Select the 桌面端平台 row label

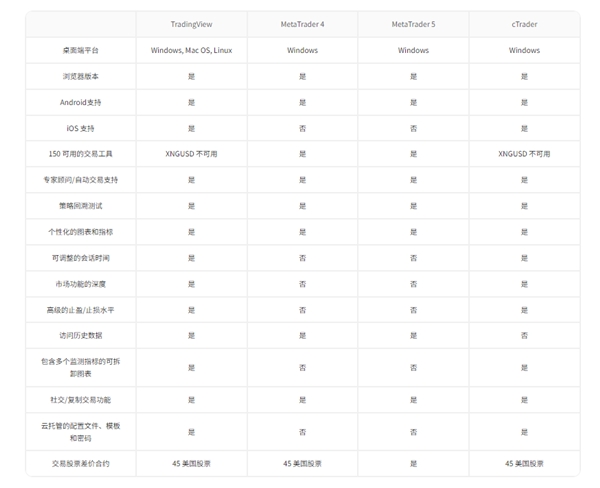80,51
